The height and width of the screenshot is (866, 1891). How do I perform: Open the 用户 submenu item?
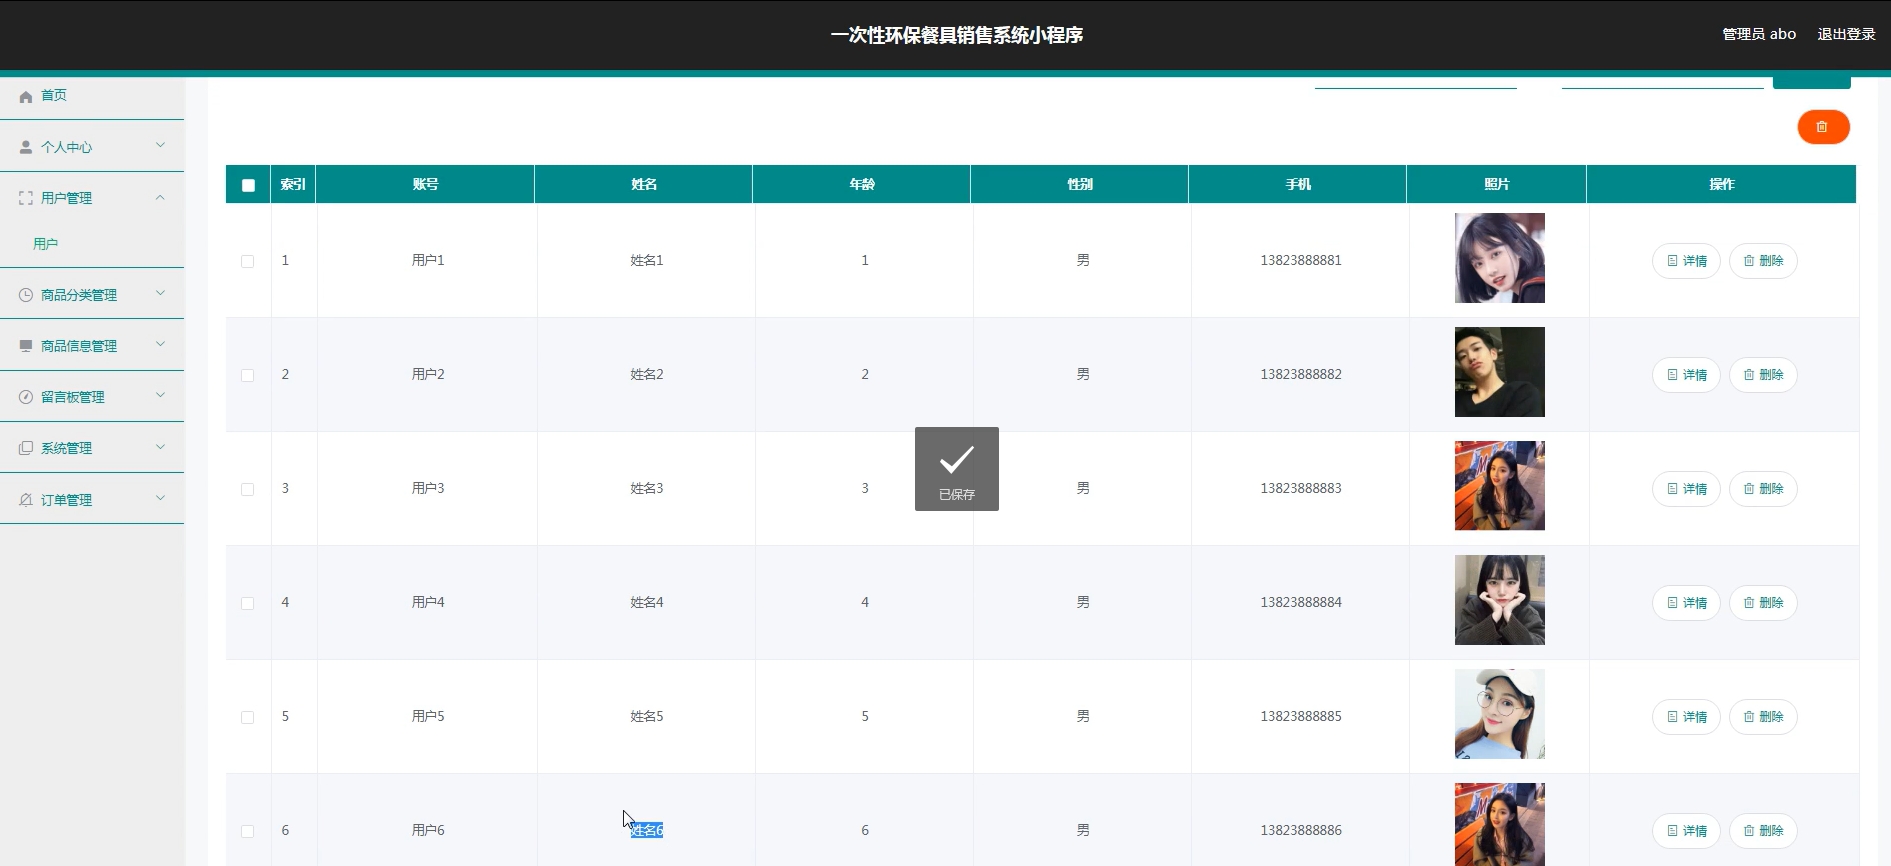(46, 244)
